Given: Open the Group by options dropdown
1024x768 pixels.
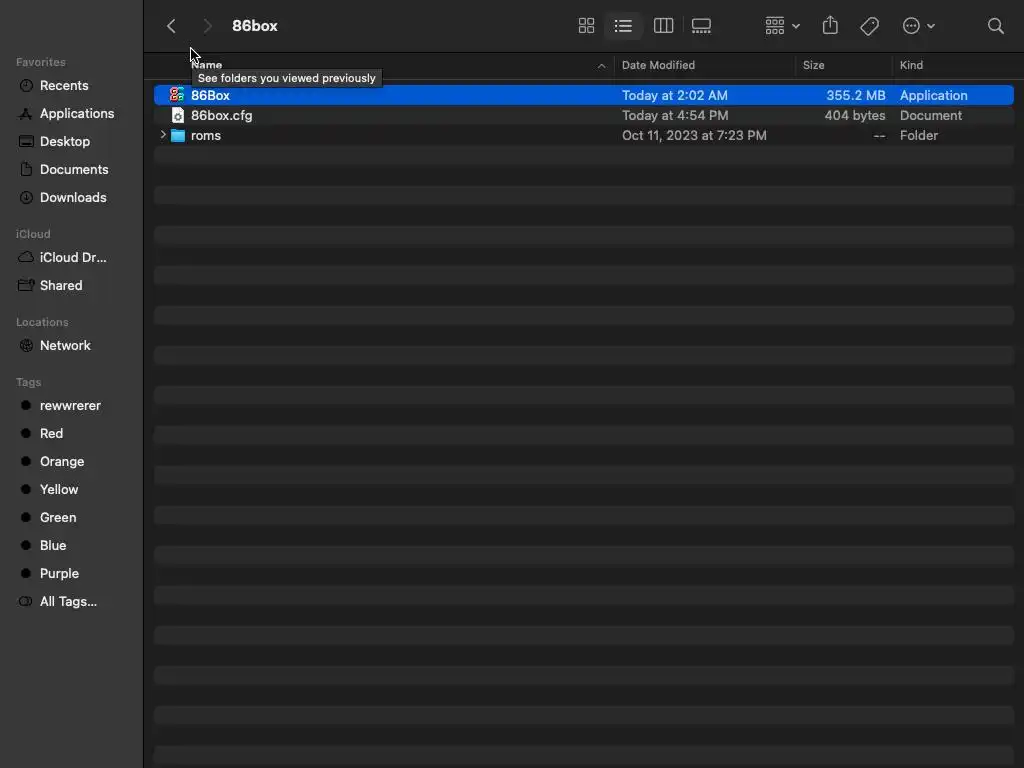Looking at the screenshot, I should [782, 26].
